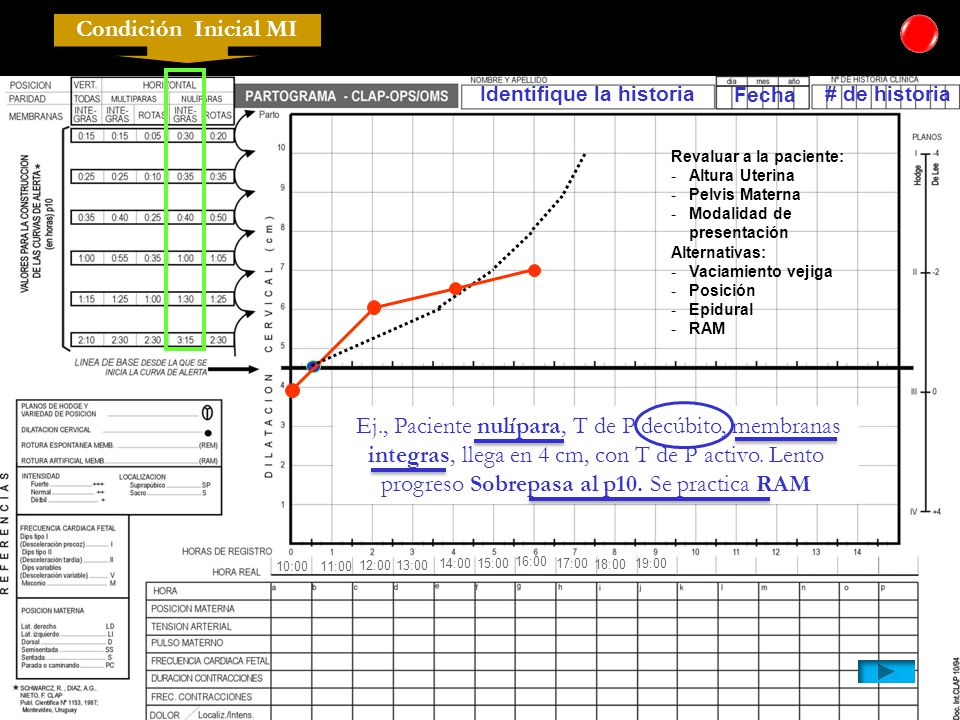Click the 'TODAS' parity header

coord(87,99)
